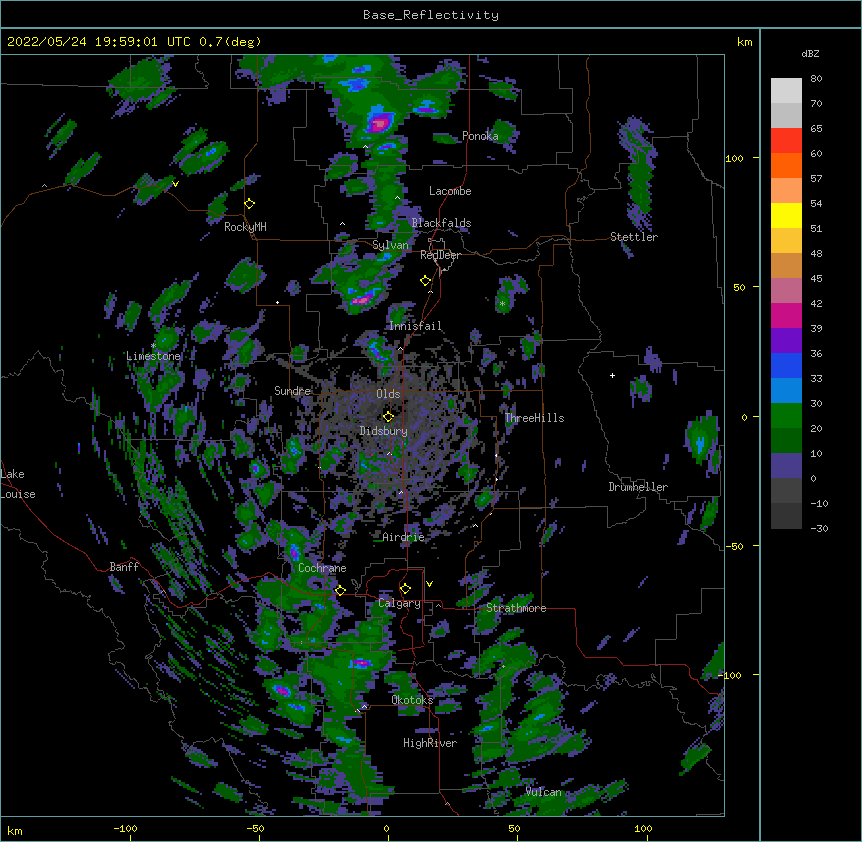862x842 pixels.
Task: Select the bright orange swatch below the red one
Action: tap(786, 165)
